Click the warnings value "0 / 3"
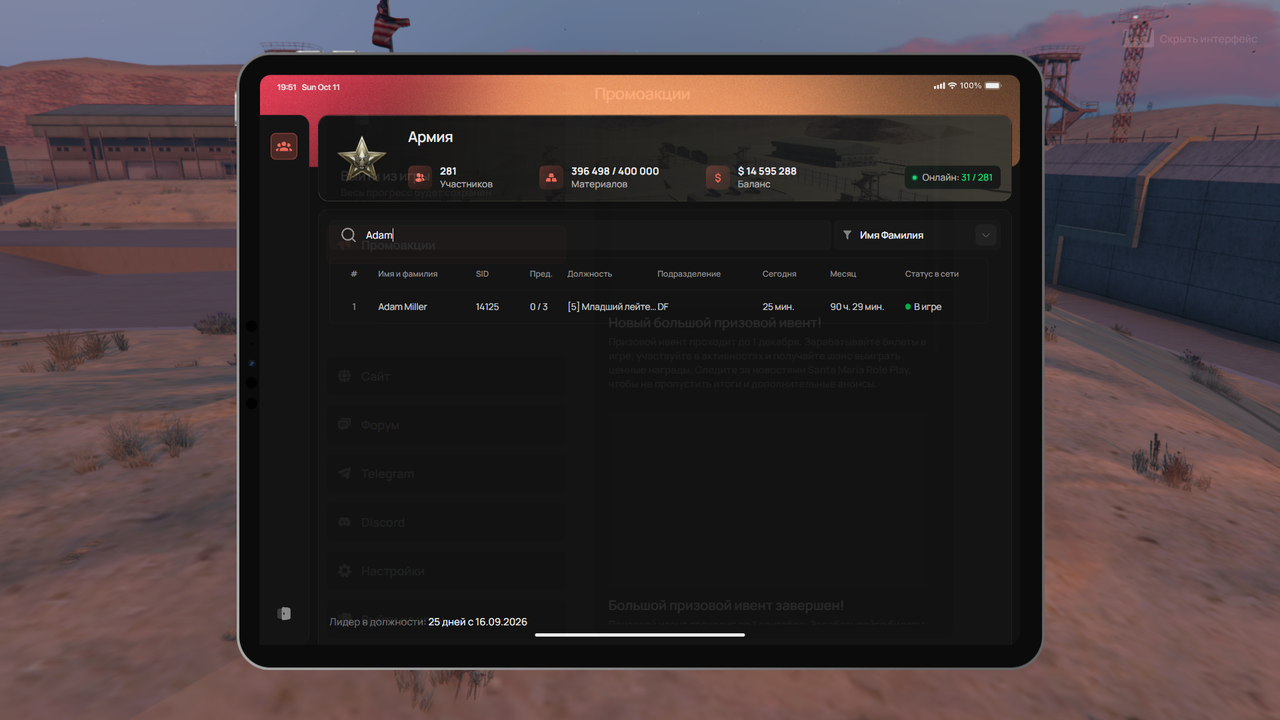 click(x=539, y=307)
